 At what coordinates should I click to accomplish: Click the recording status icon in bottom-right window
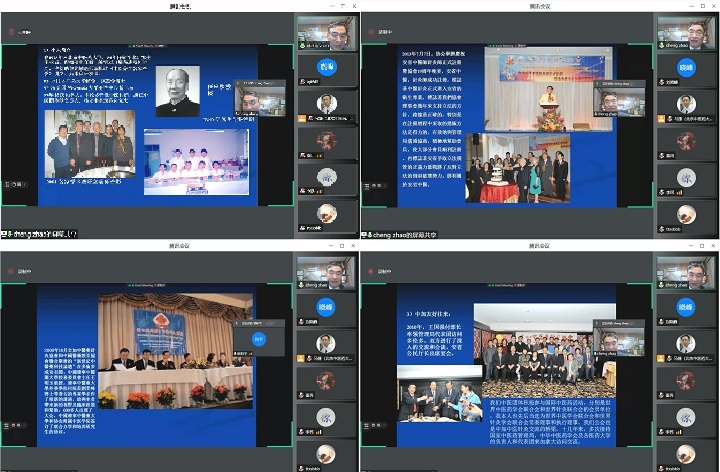point(372,270)
